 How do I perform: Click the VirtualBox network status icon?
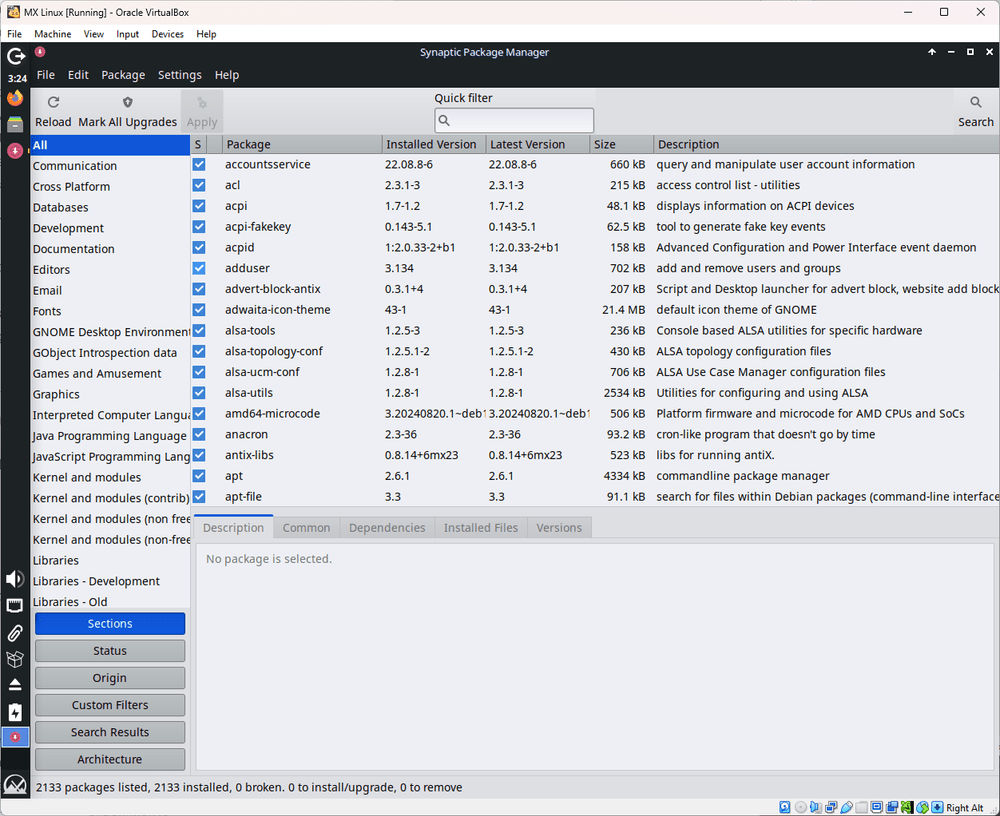click(x=831, y=807)
